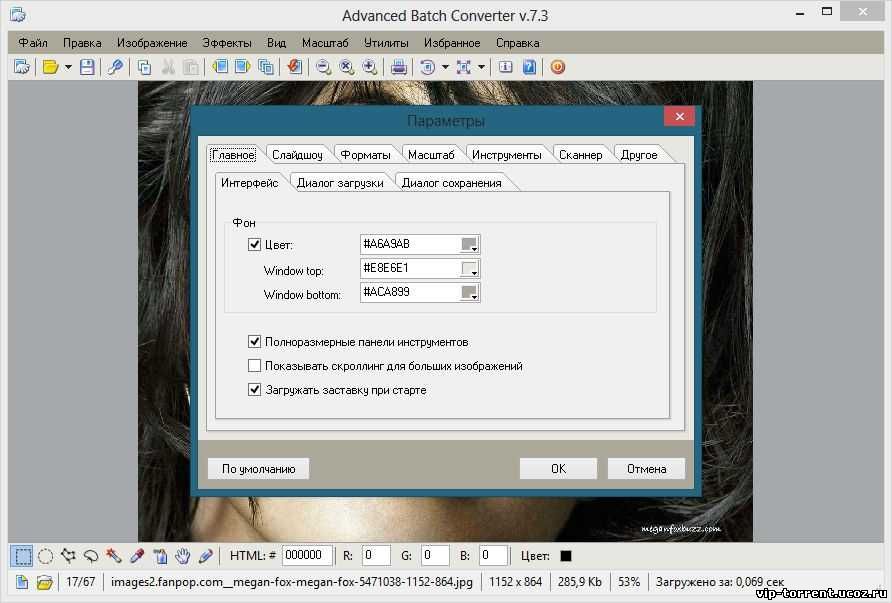Screen dimensions: 892x603
Task: Open the Эффекты menu
Action: (x=227, y=43)
